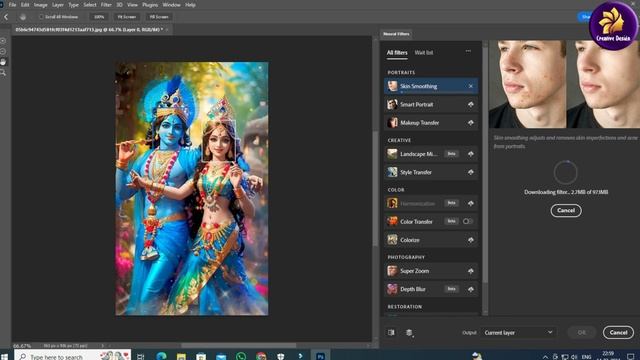Open the File menu
The height and width of the screenshot is (360, 640).
(x=12, y=5)
